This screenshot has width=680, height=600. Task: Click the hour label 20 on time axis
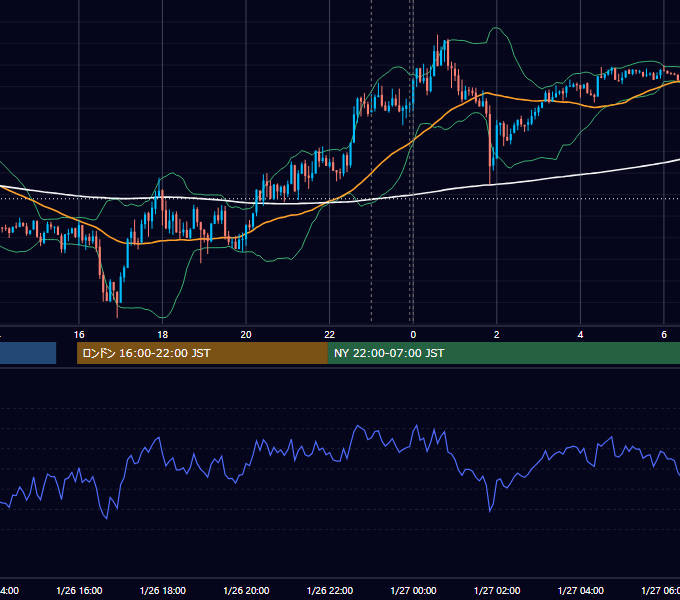(x=246, y=335)
